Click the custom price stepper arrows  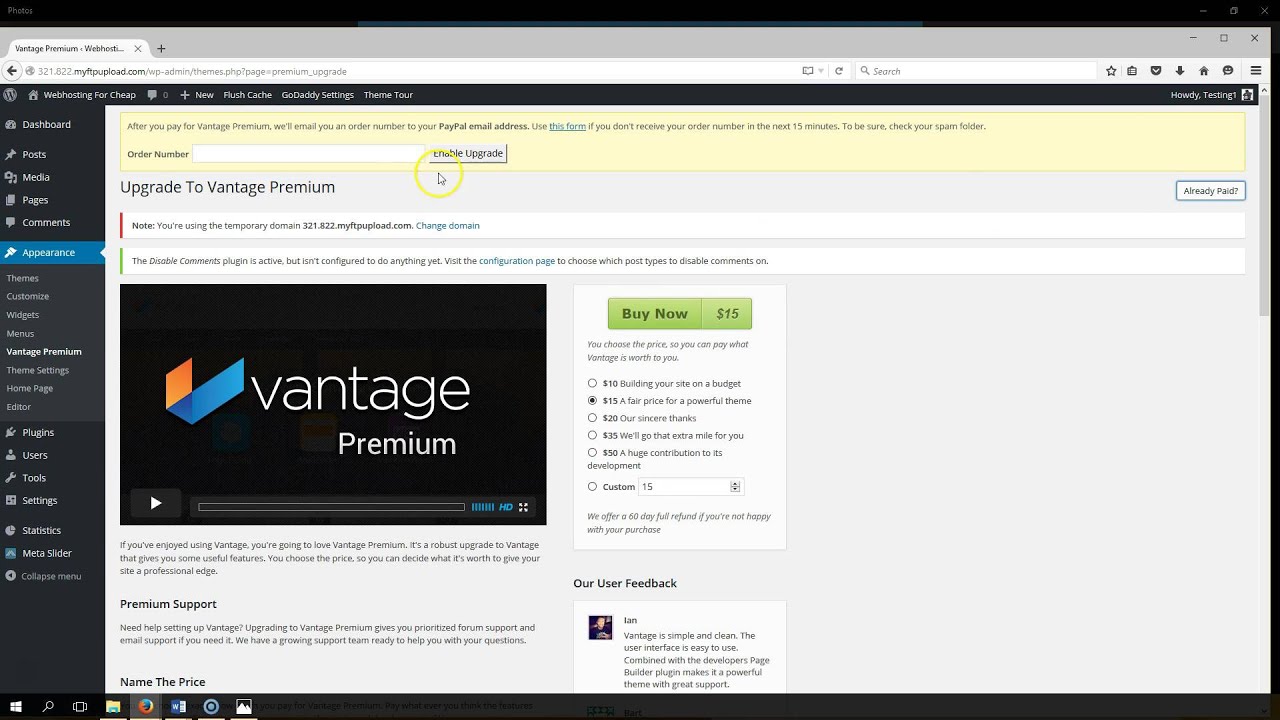pyautogui.click(x=735, y=487)
